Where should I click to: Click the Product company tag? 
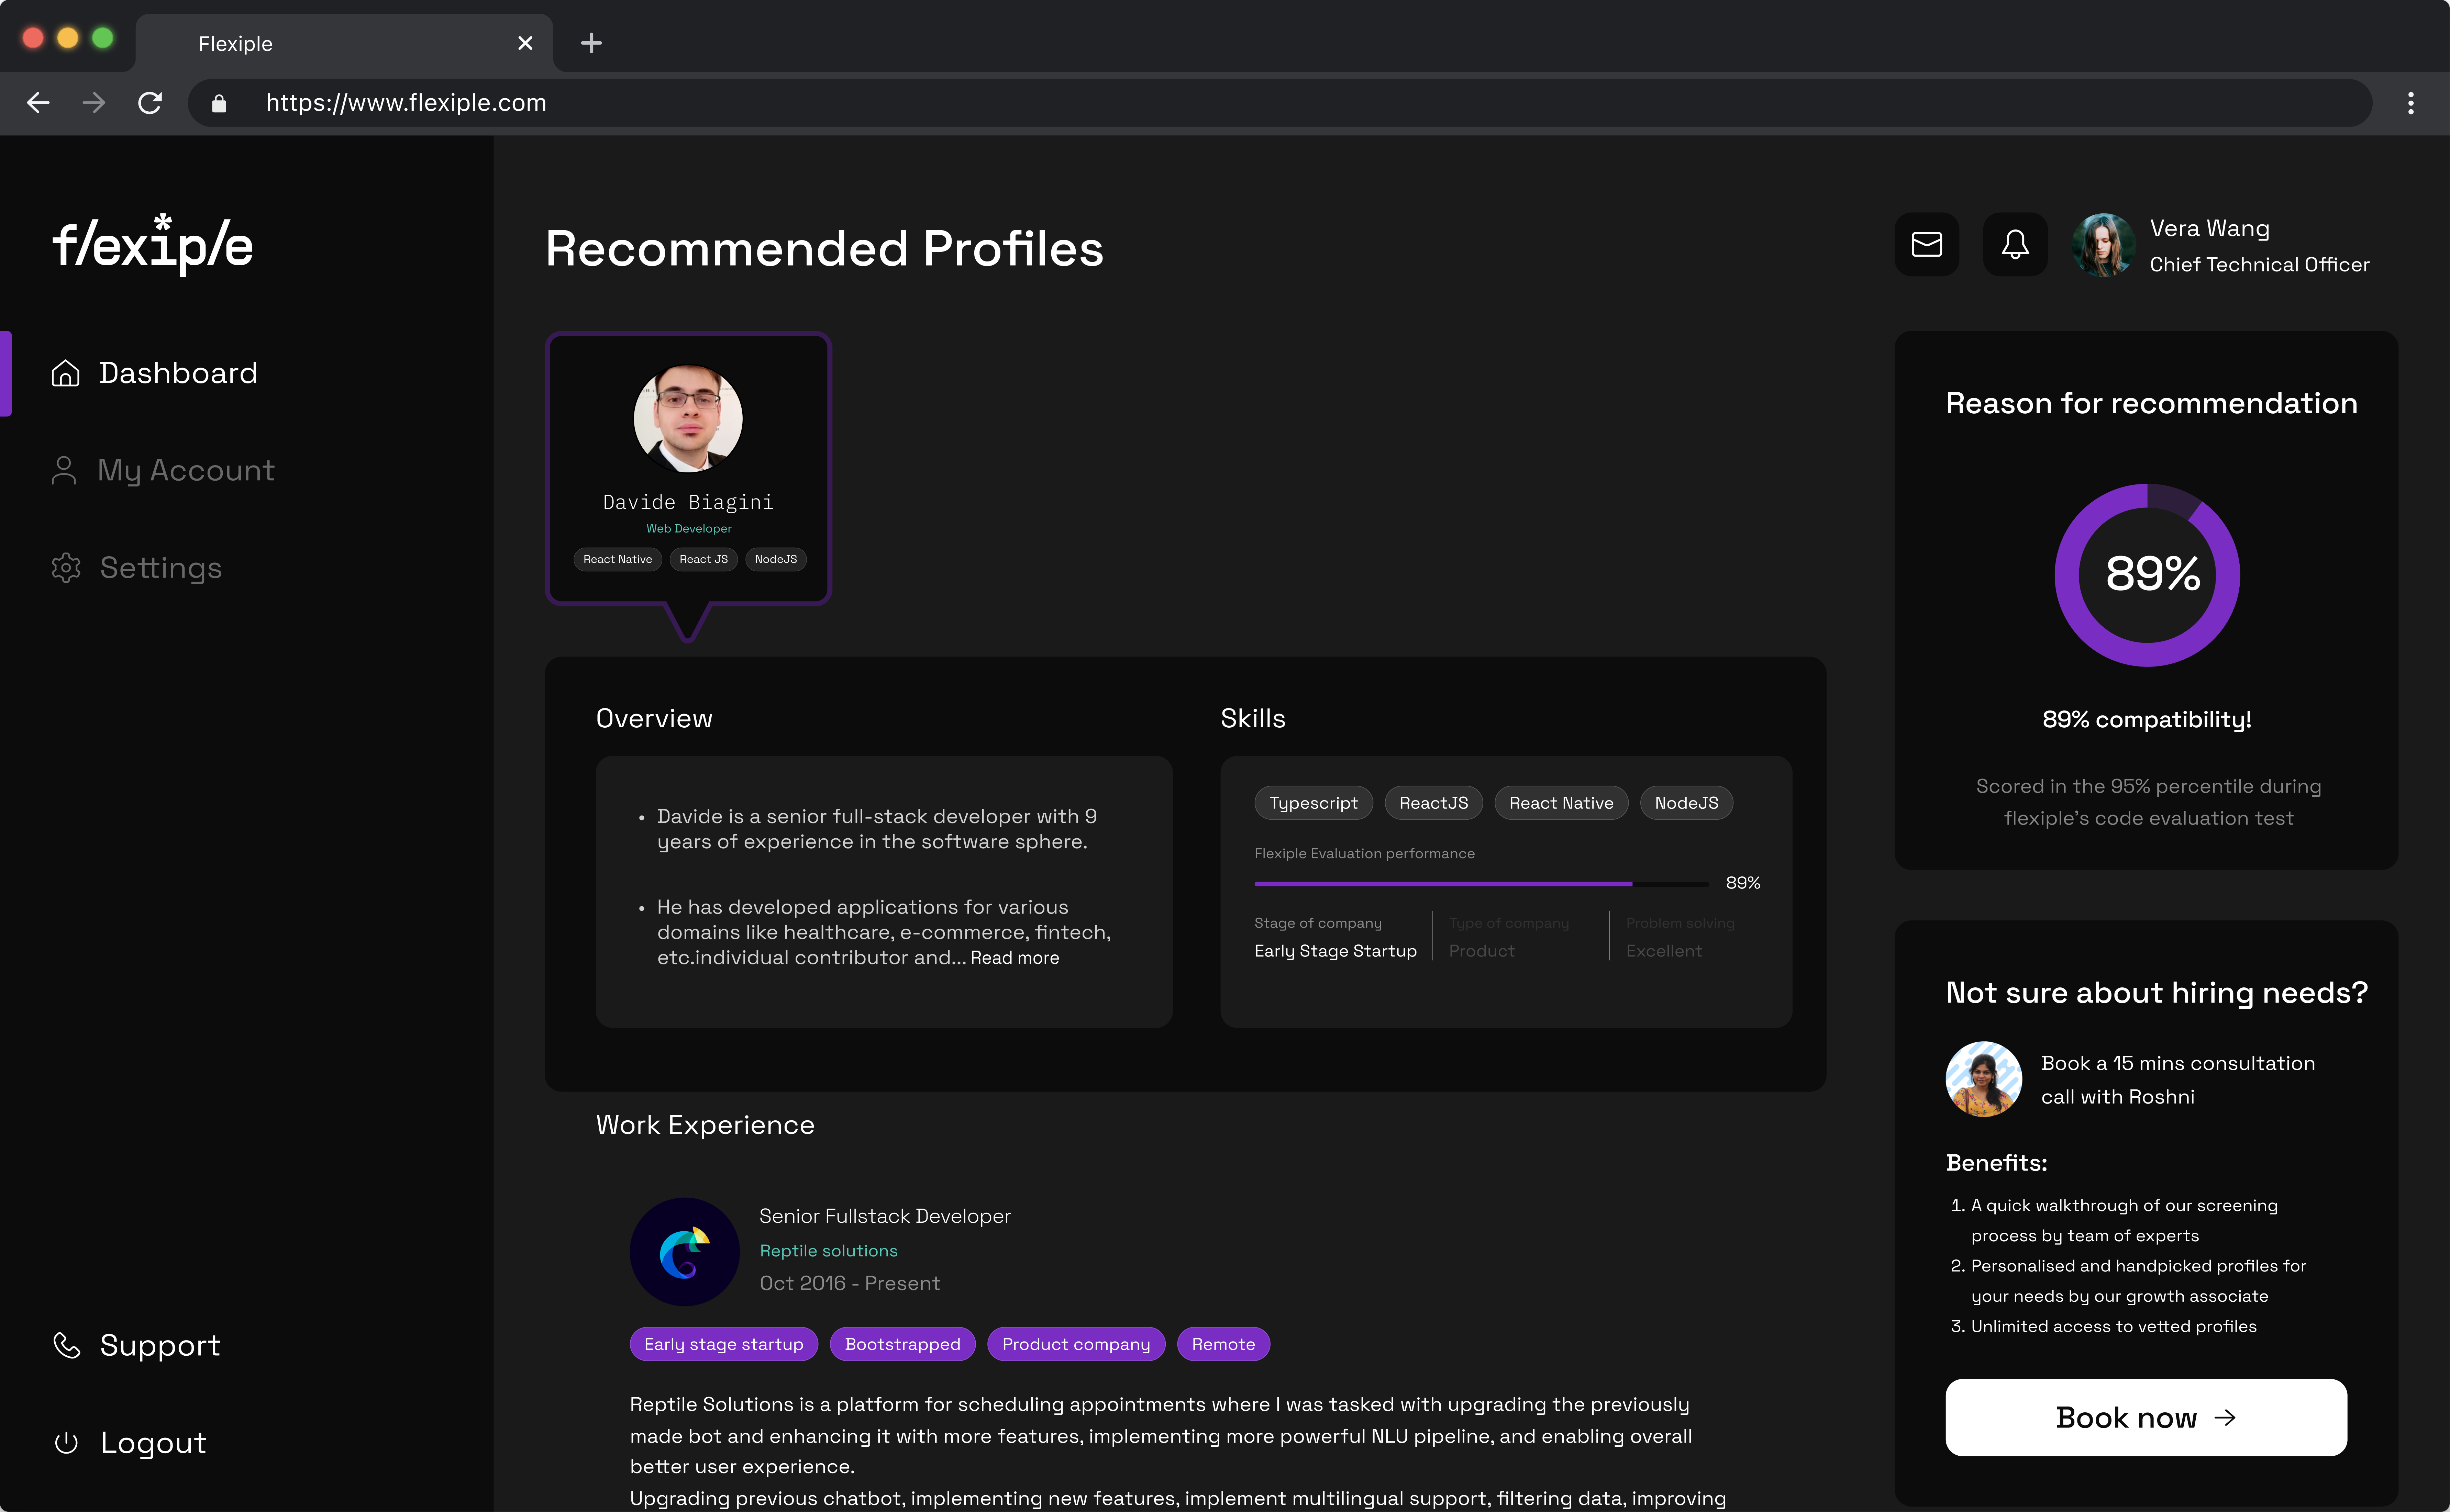[1076, 1344]
